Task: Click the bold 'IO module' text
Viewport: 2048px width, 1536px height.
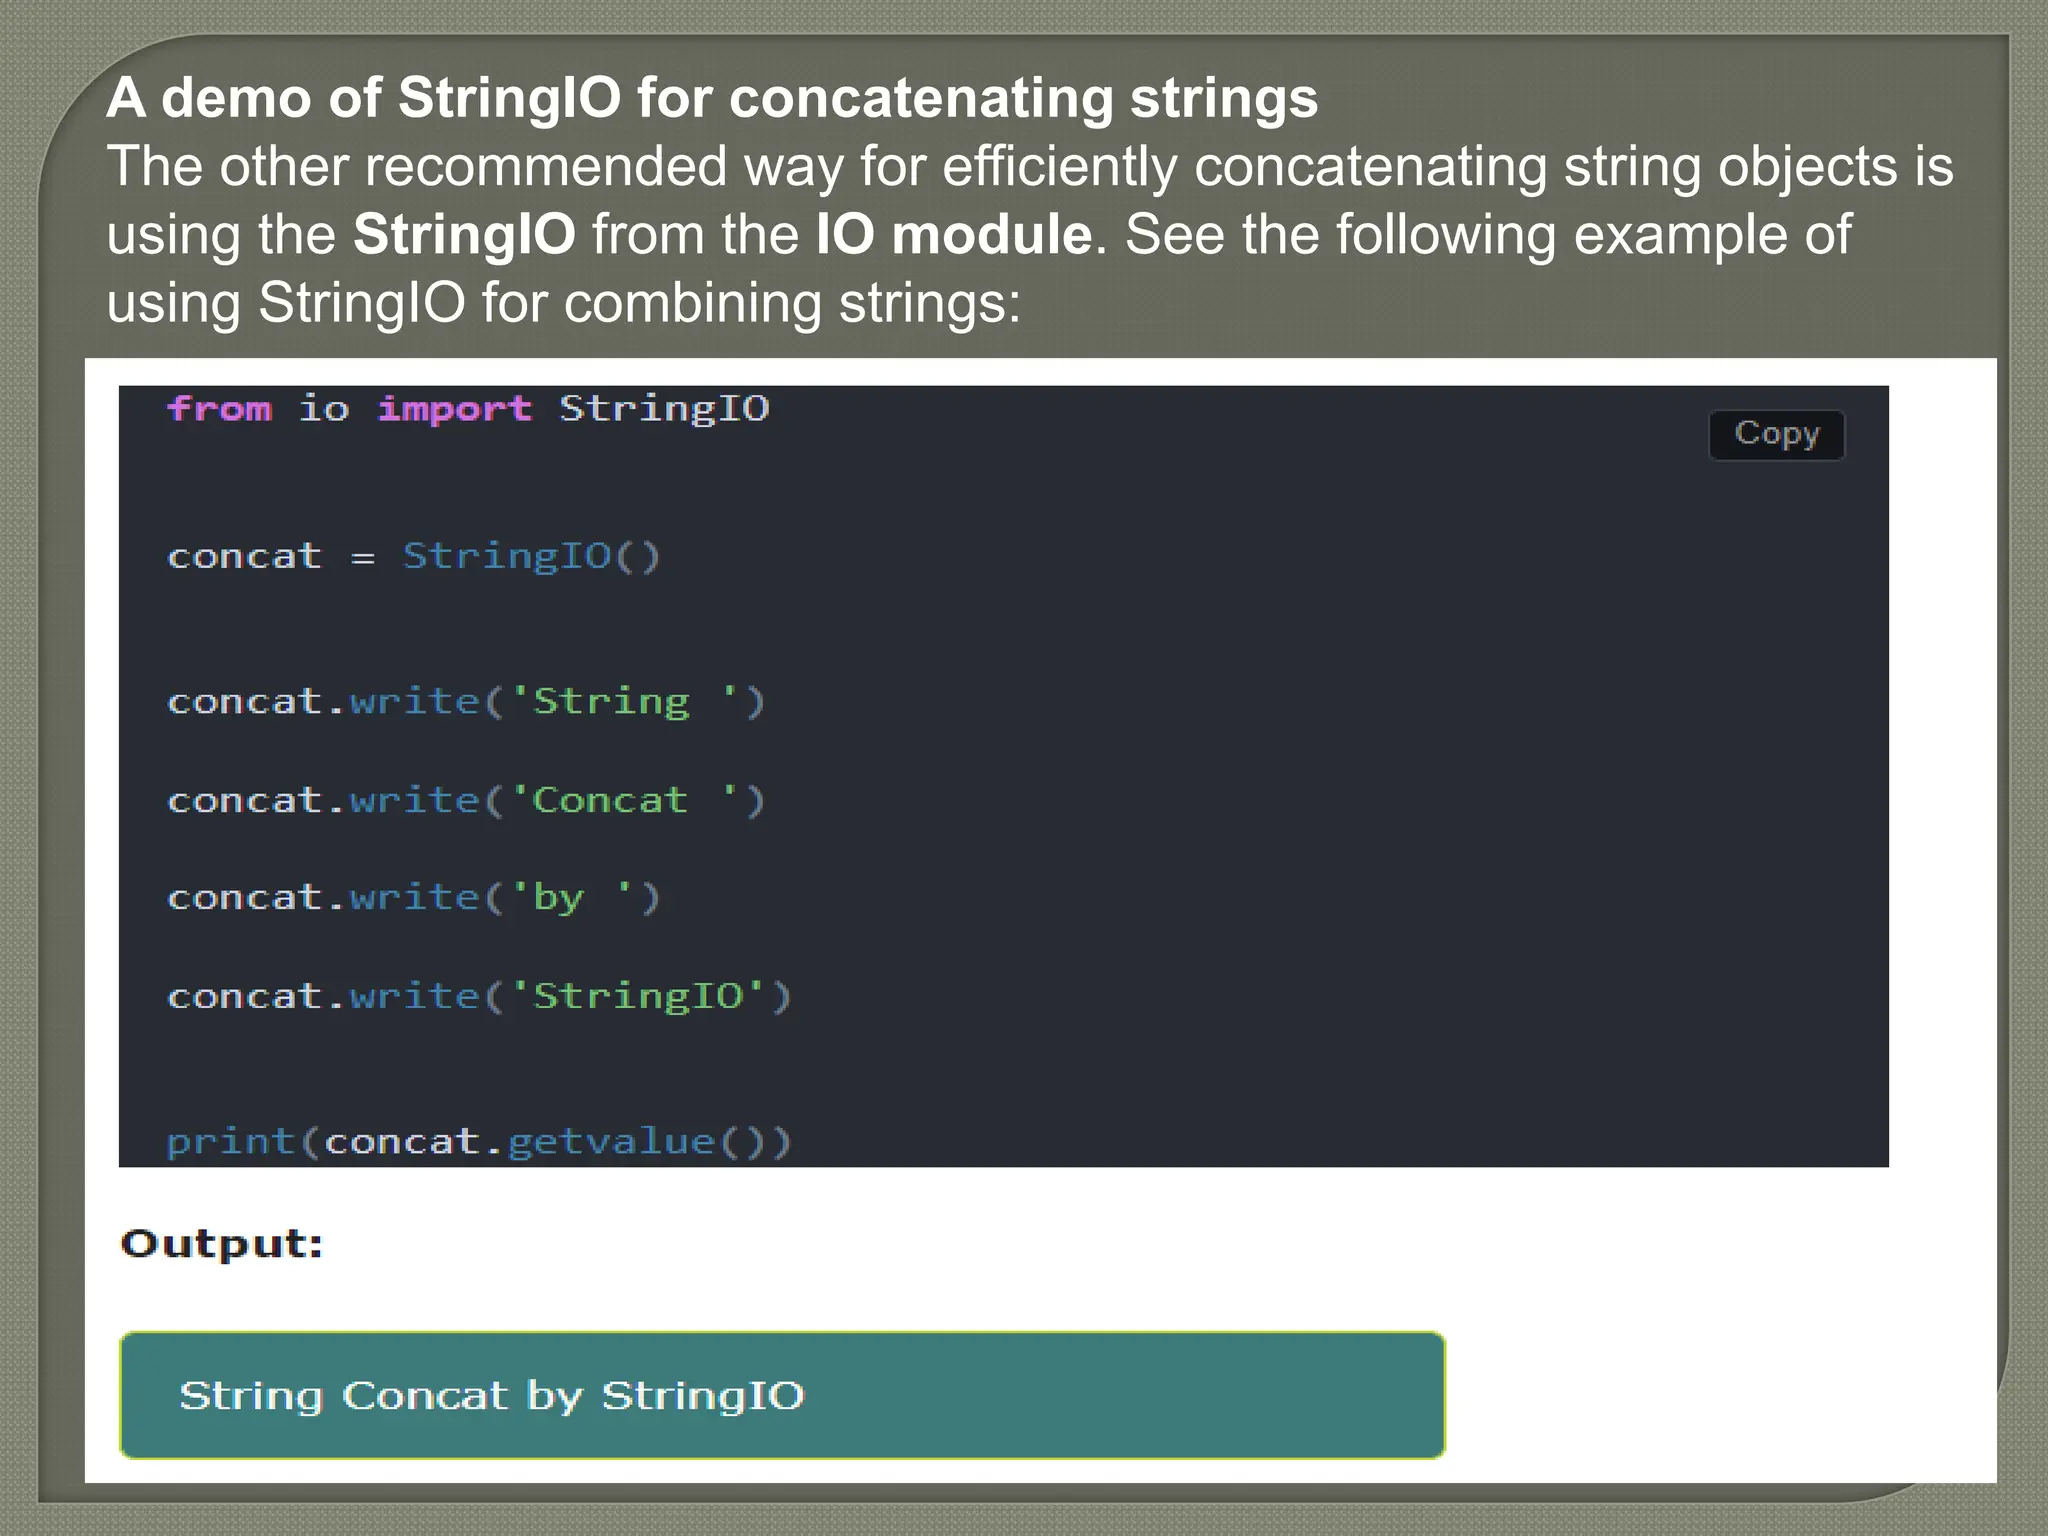Action: coord(953,235)
